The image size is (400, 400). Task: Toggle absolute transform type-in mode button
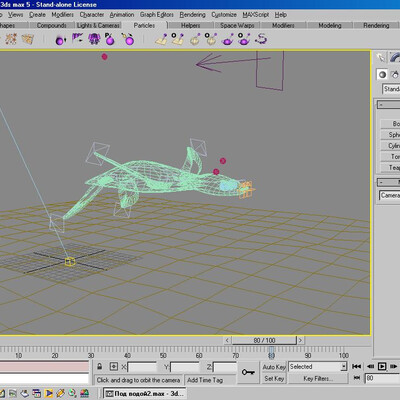(x=114, y=367)
